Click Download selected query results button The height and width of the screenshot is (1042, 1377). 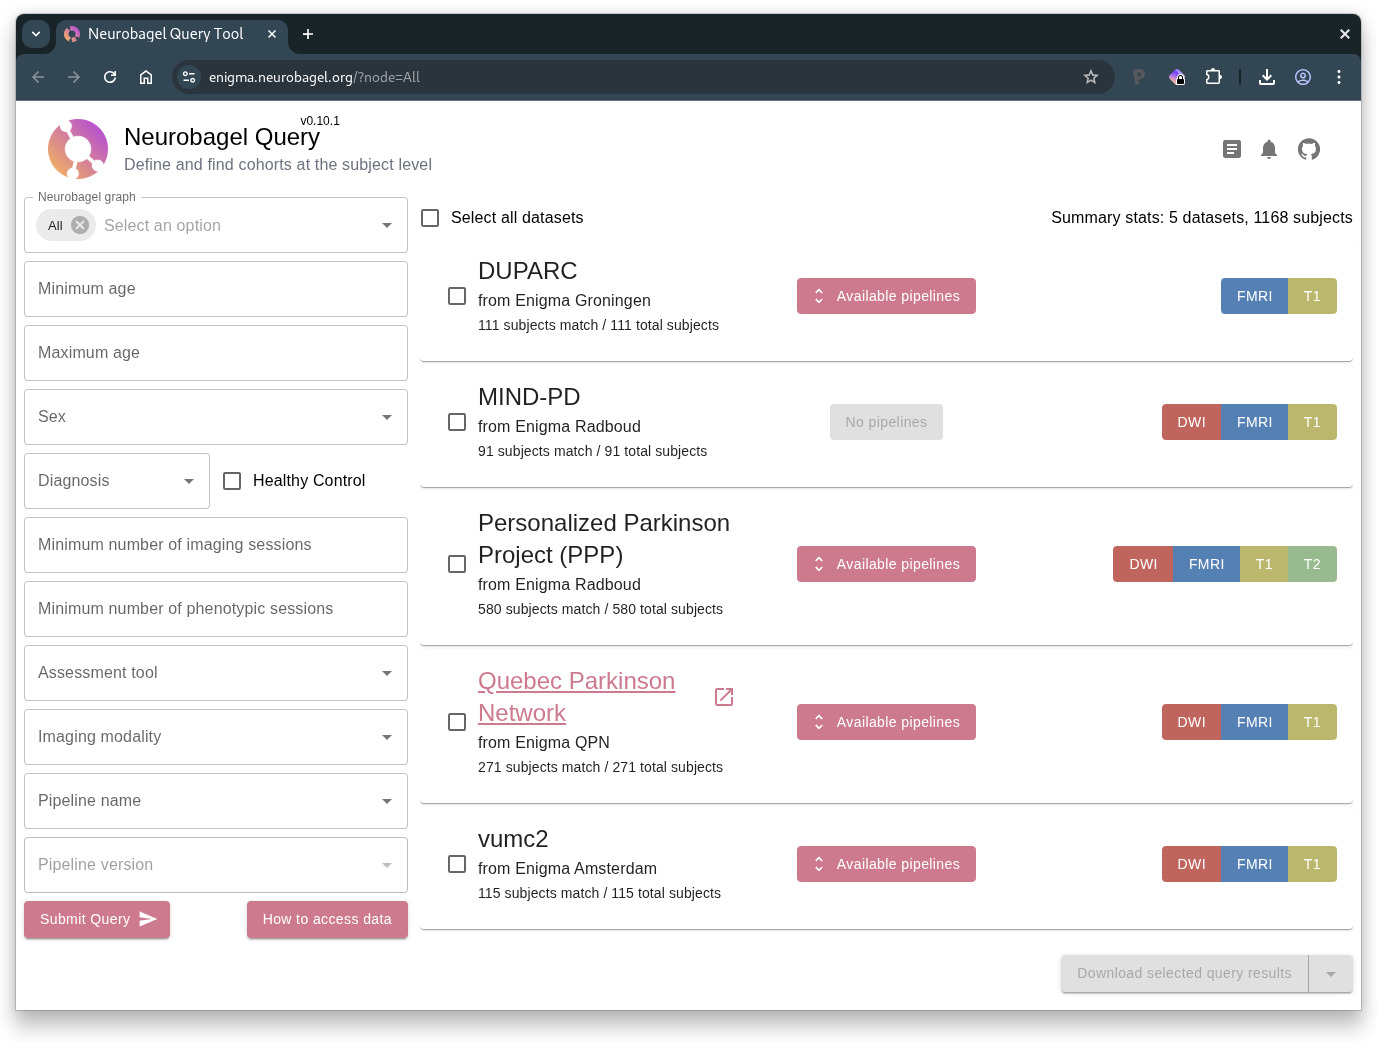click(x=1184, y=973)
